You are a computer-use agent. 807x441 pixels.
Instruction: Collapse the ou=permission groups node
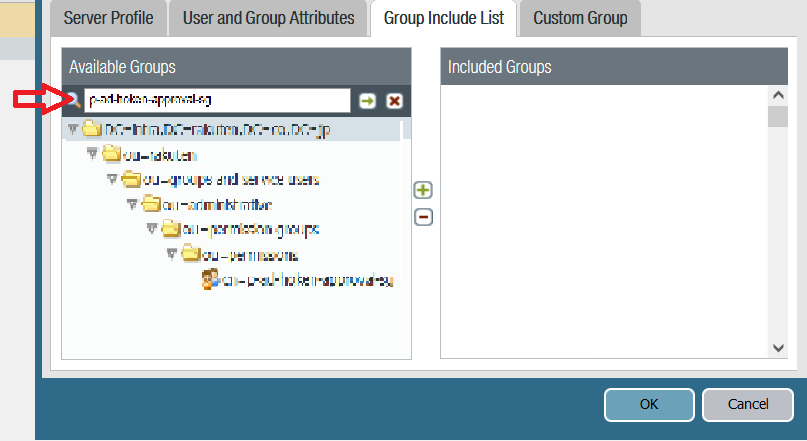tap(152, 228)
